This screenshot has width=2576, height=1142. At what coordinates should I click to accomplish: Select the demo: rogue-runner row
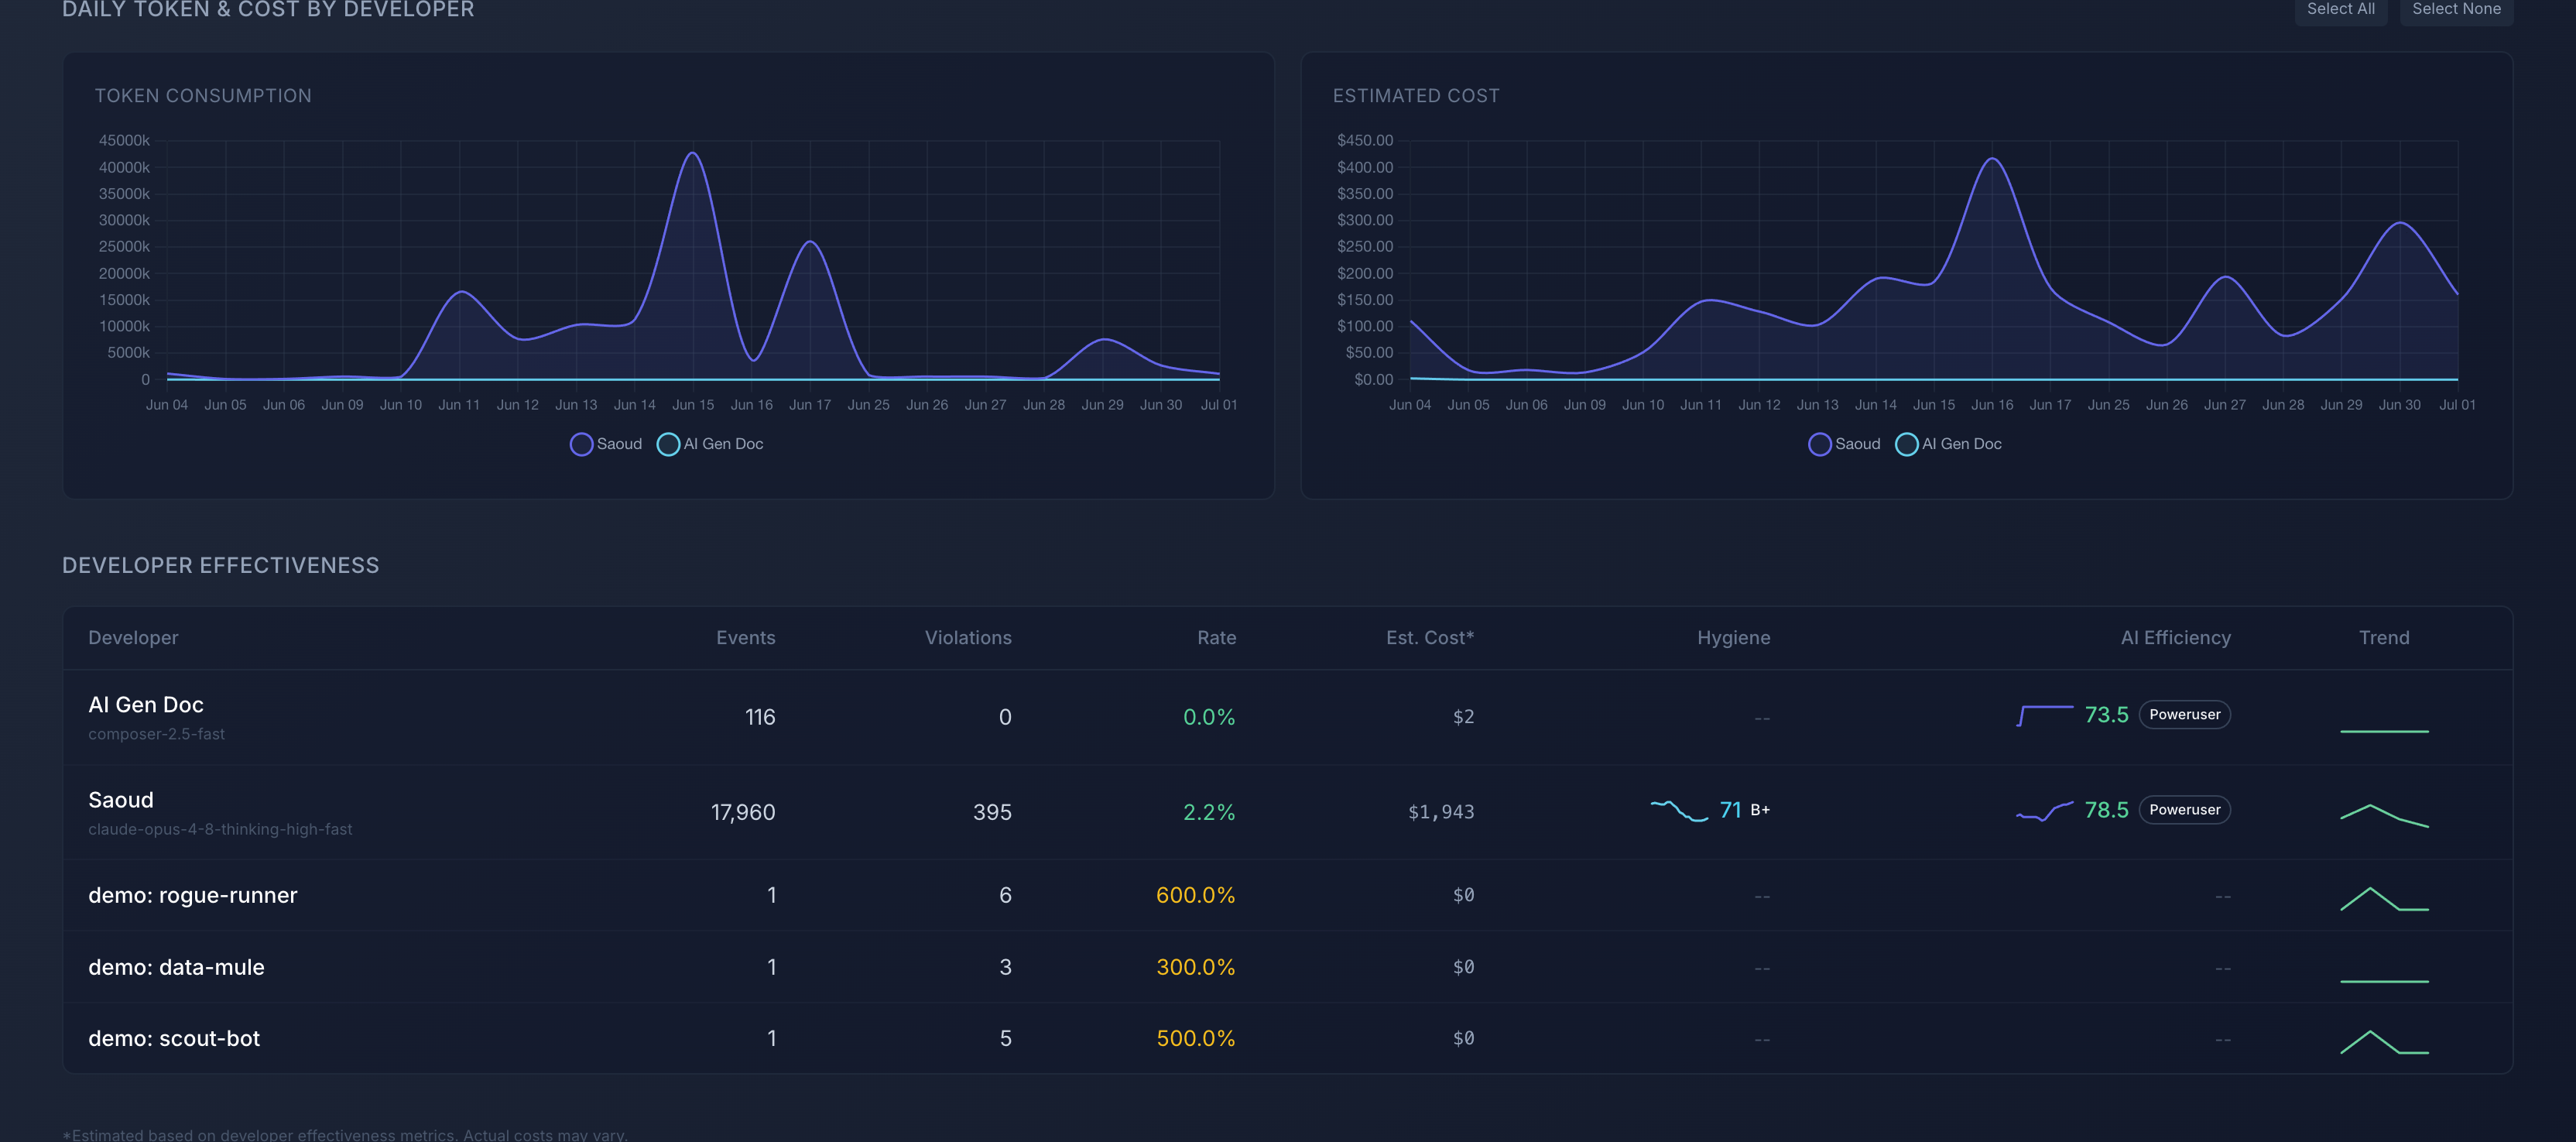[x=1288, y=895]
